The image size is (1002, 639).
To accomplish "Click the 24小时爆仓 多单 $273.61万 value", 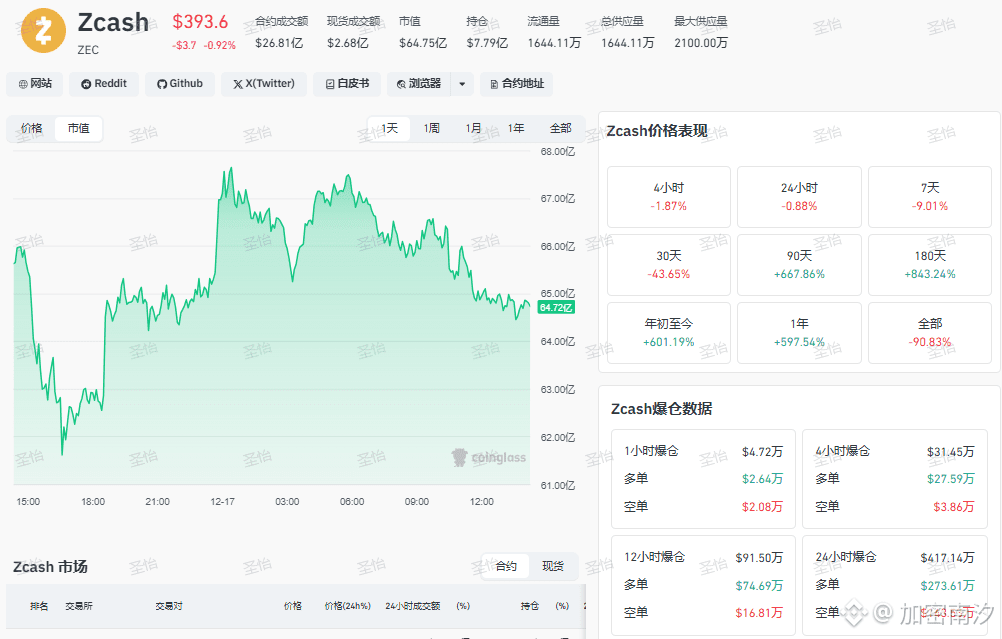I will (947, 585).
